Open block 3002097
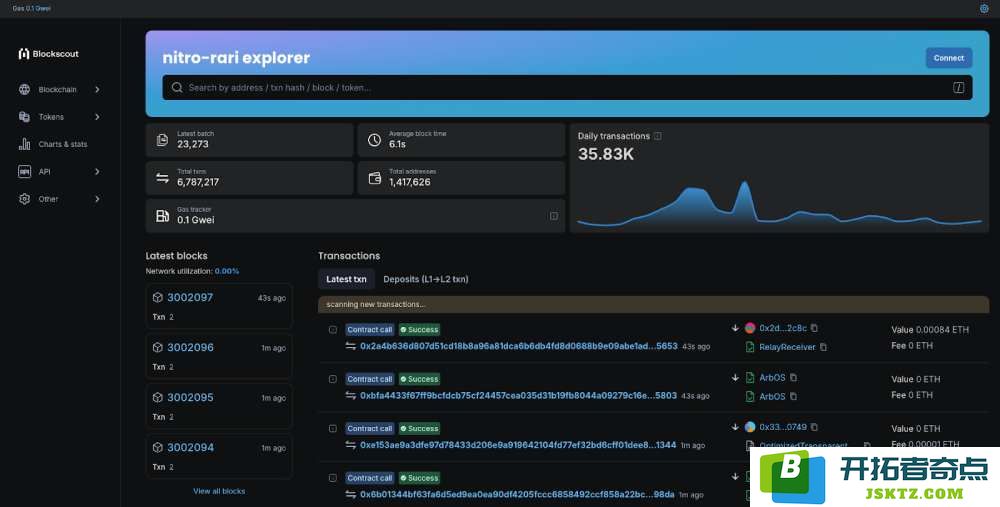The image size is (1000, 507). (189, 297)
